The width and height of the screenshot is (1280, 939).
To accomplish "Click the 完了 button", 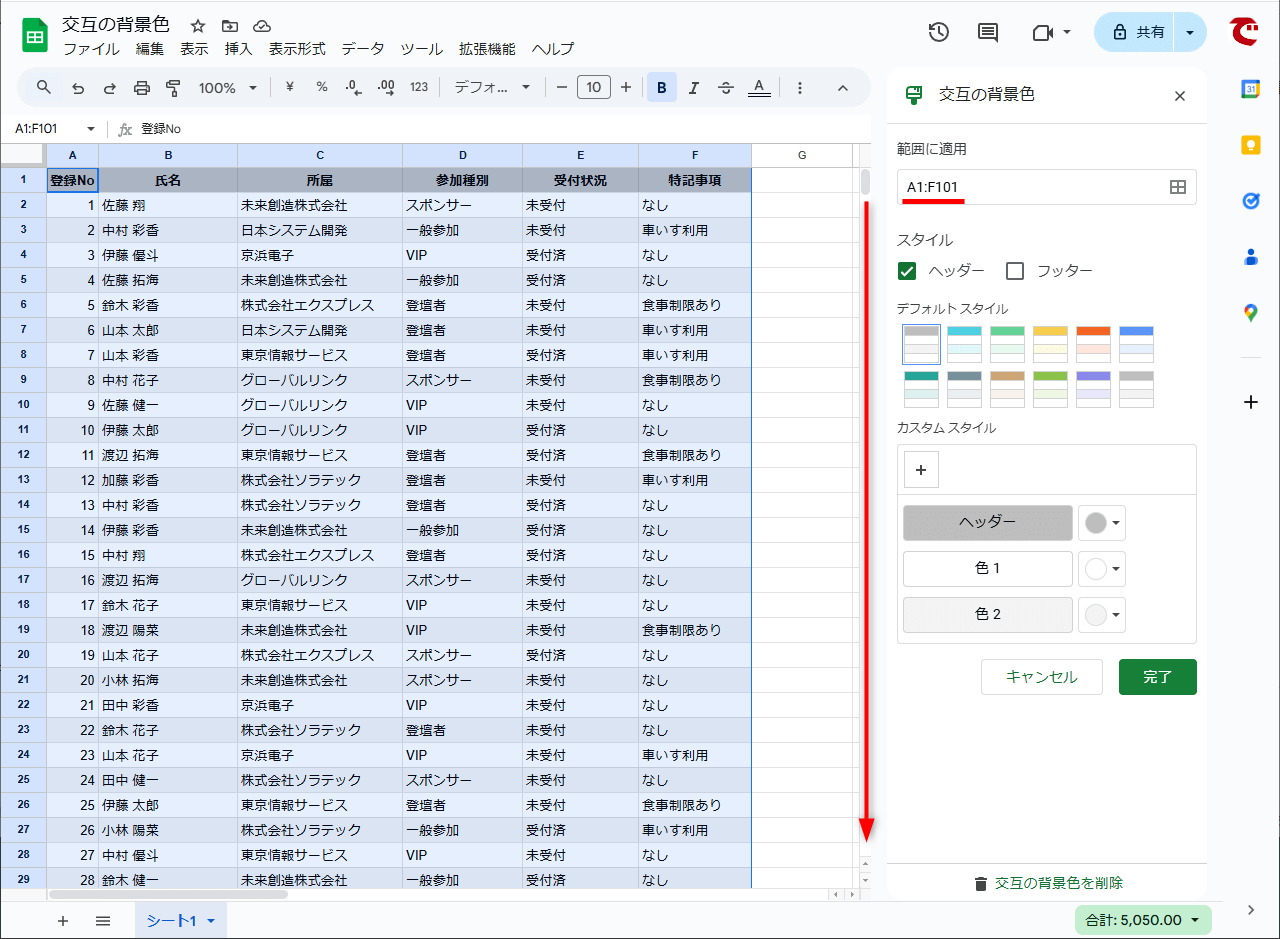I will coord(1157,677).
